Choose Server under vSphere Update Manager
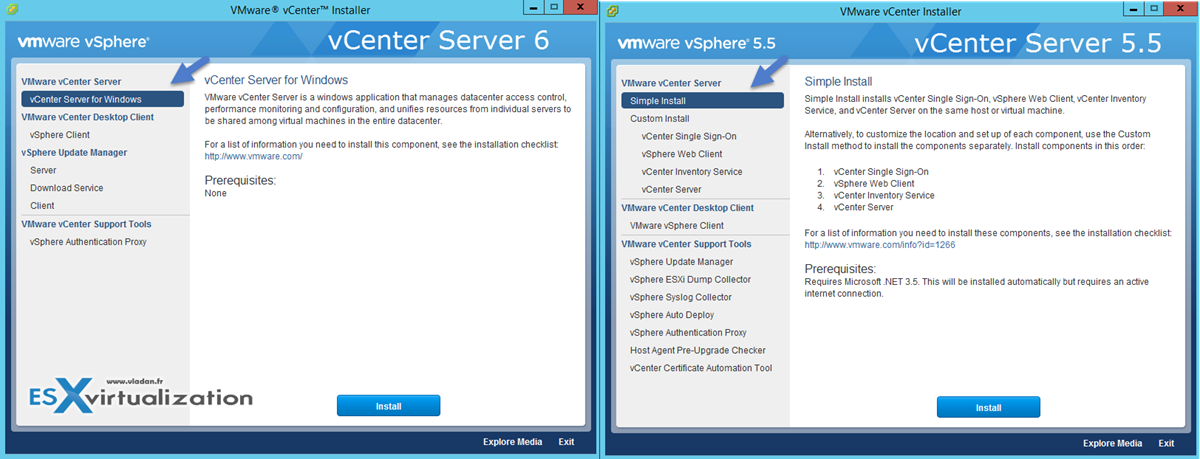The height and width of the screenshot is (459, 1200). click(43, 171)
